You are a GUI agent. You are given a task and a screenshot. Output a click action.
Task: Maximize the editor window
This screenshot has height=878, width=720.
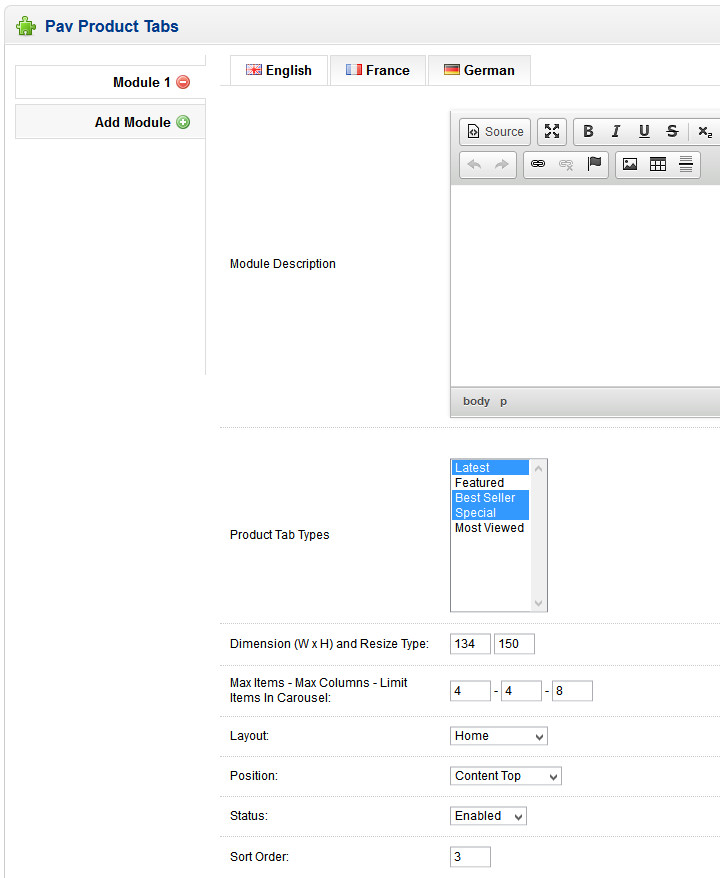click(552, 132)
